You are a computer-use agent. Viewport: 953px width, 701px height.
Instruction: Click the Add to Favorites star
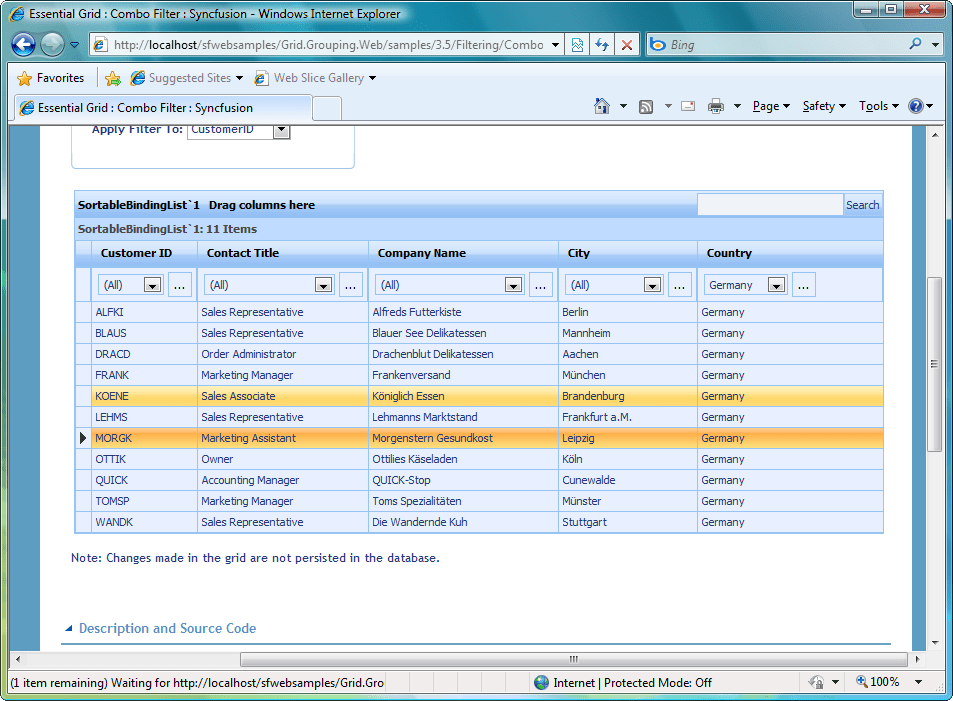click(x=113, y=77)
